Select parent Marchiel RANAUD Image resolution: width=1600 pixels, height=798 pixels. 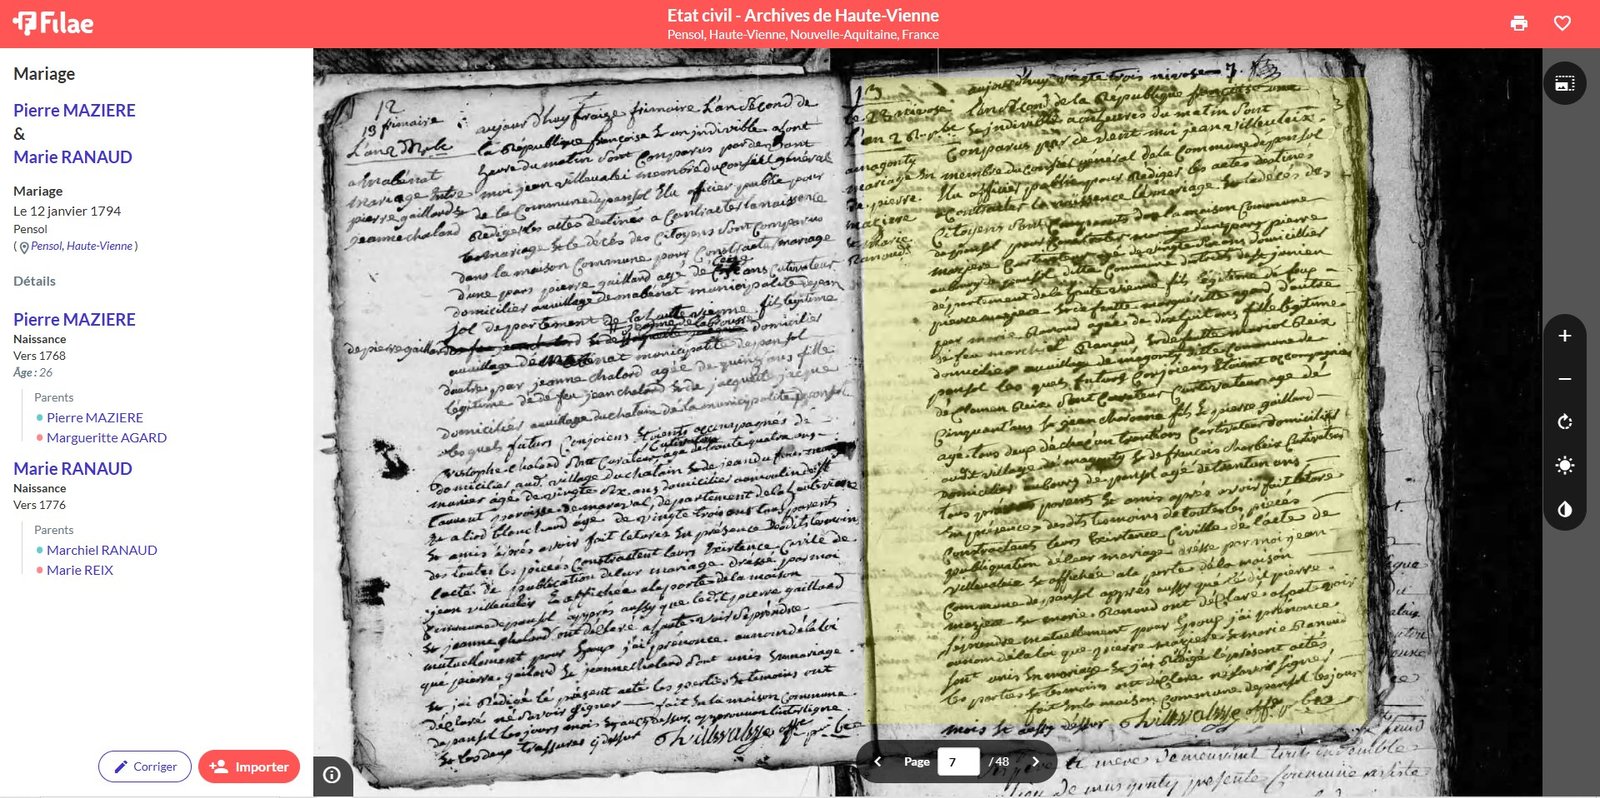[101, 550]
